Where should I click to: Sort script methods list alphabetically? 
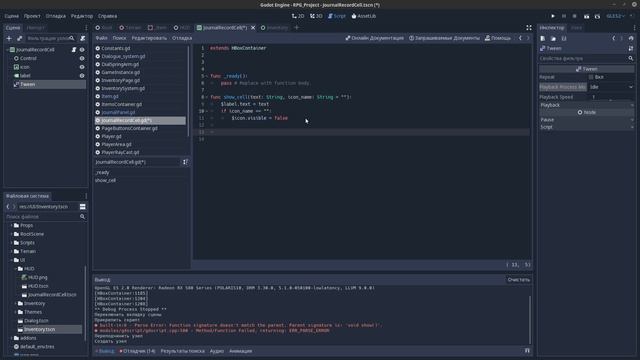tap(185, 162)
